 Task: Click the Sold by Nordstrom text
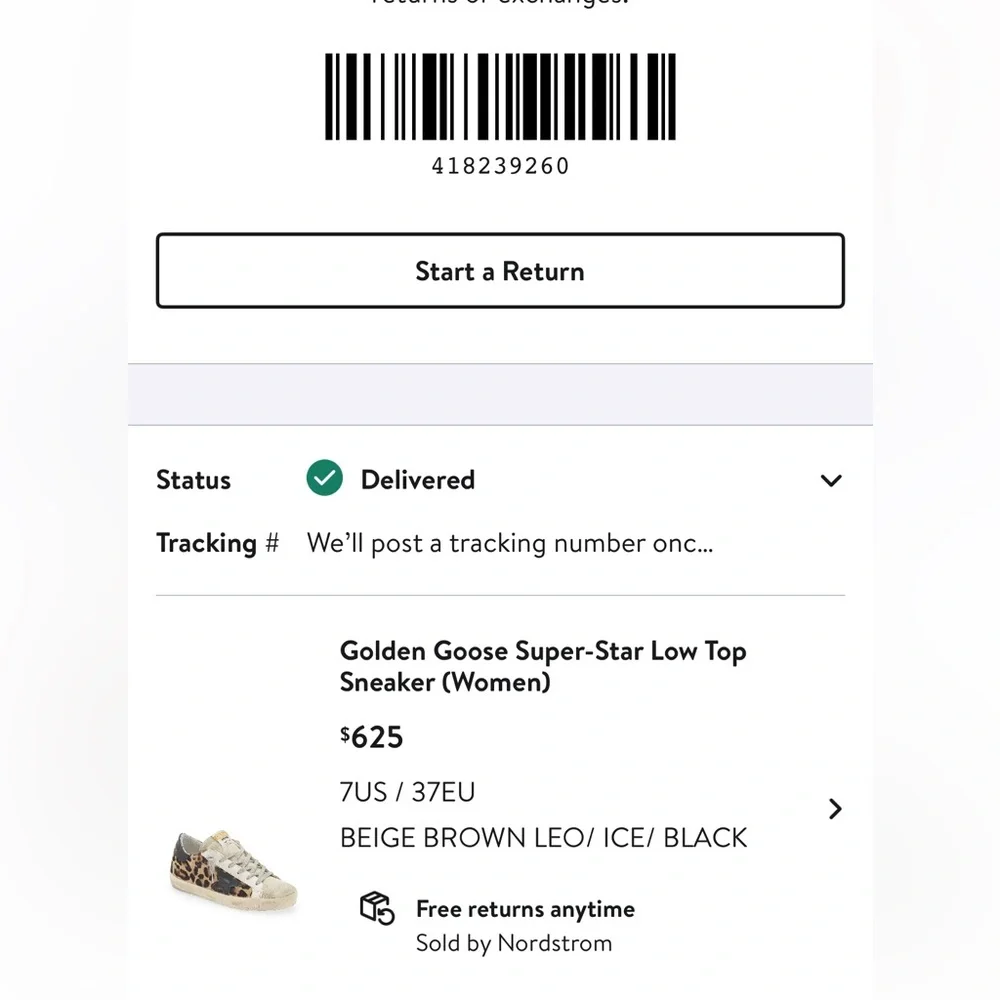(x=514, y=943)
